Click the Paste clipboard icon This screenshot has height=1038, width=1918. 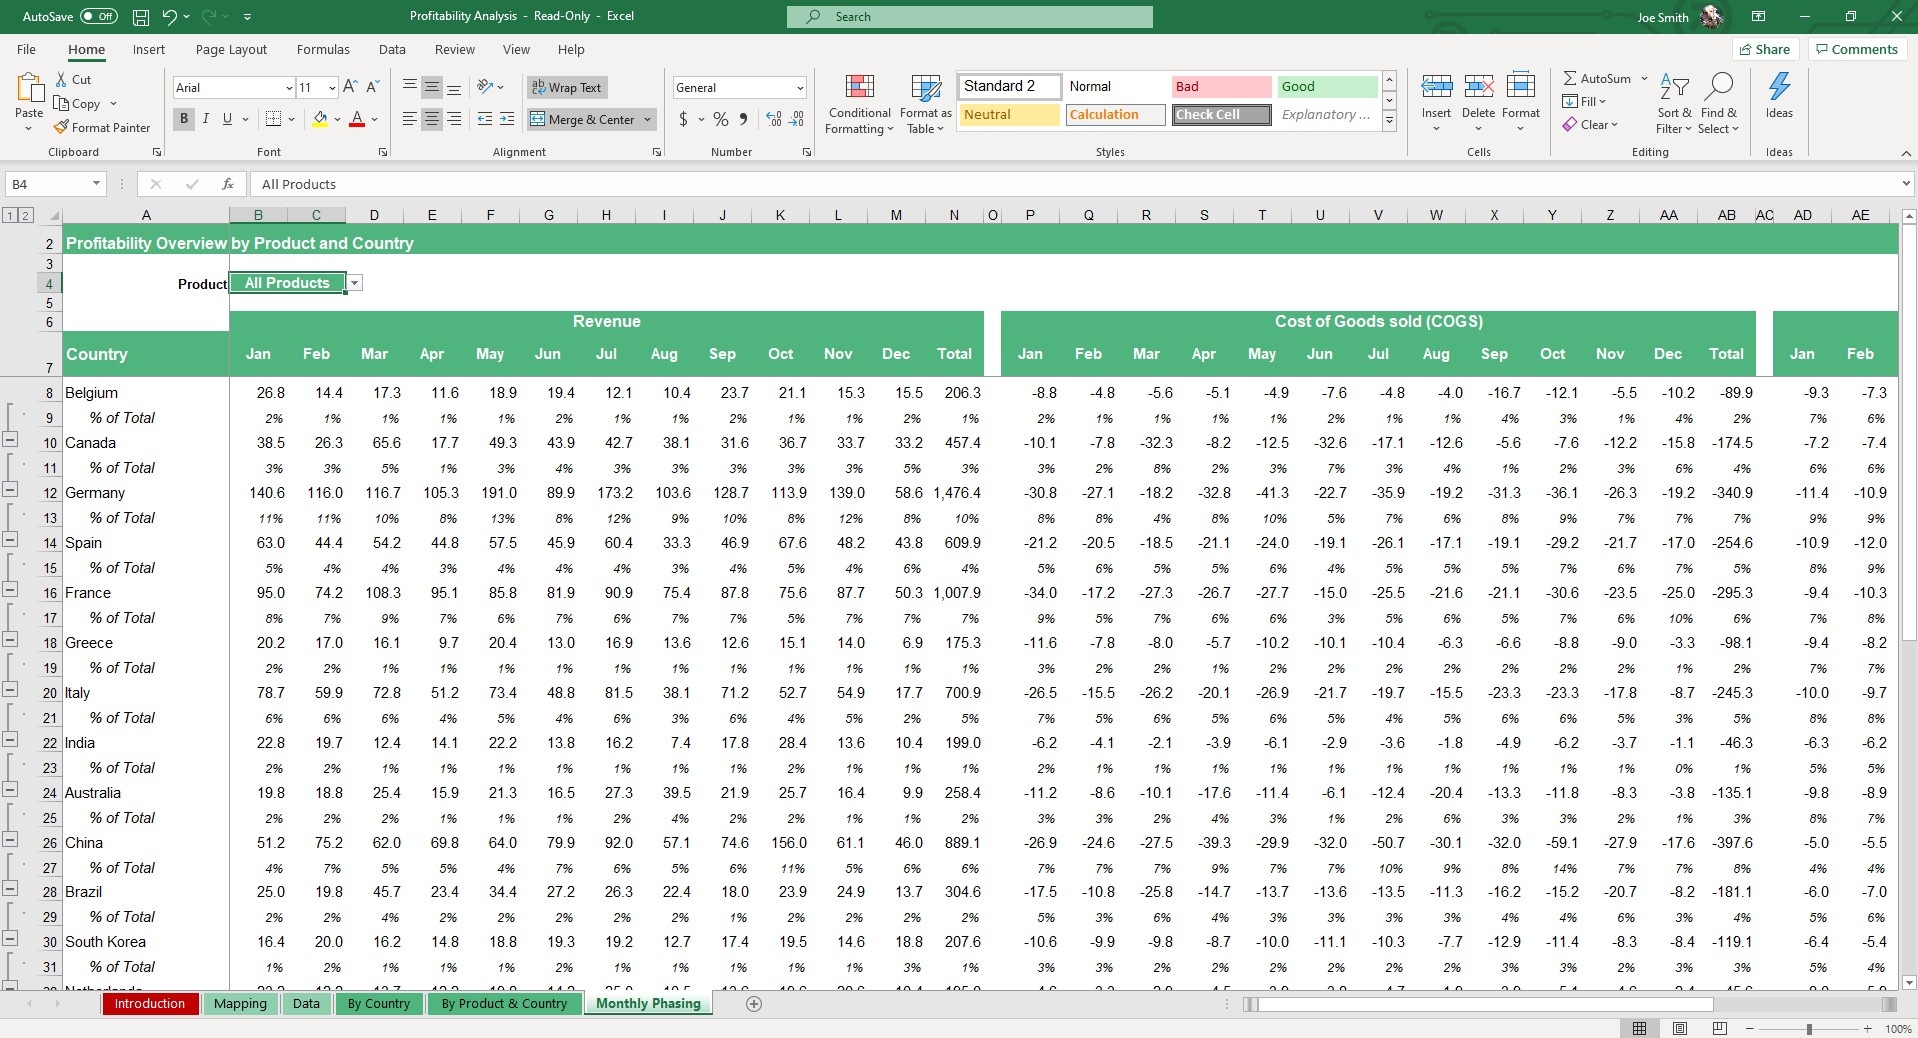pos(29,89)
